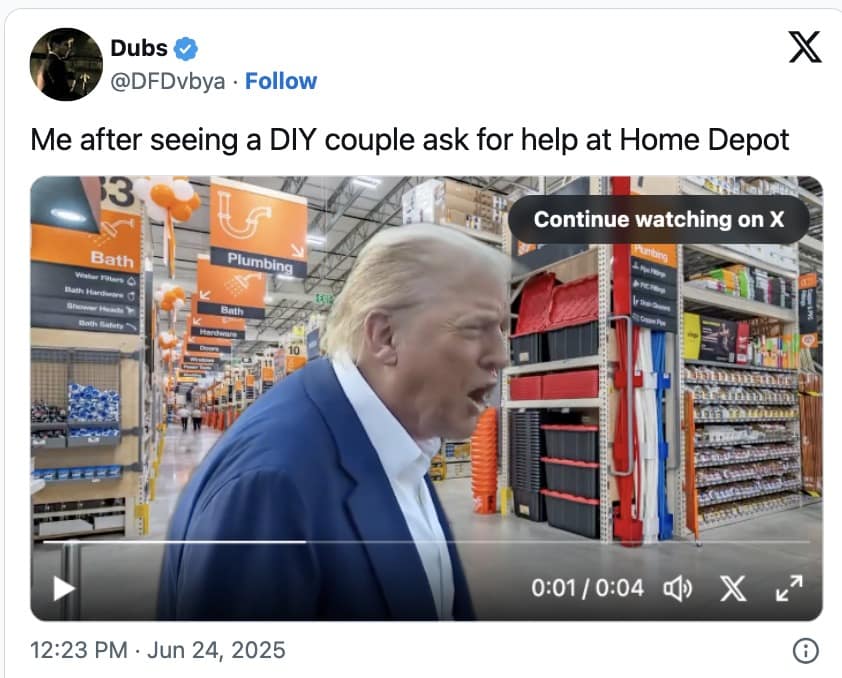Open the tweet timestamp 12:23 PM · Jun 24, 2025
Image resolution: width=842 pixels, height=678 pixels.
[158, 650]
